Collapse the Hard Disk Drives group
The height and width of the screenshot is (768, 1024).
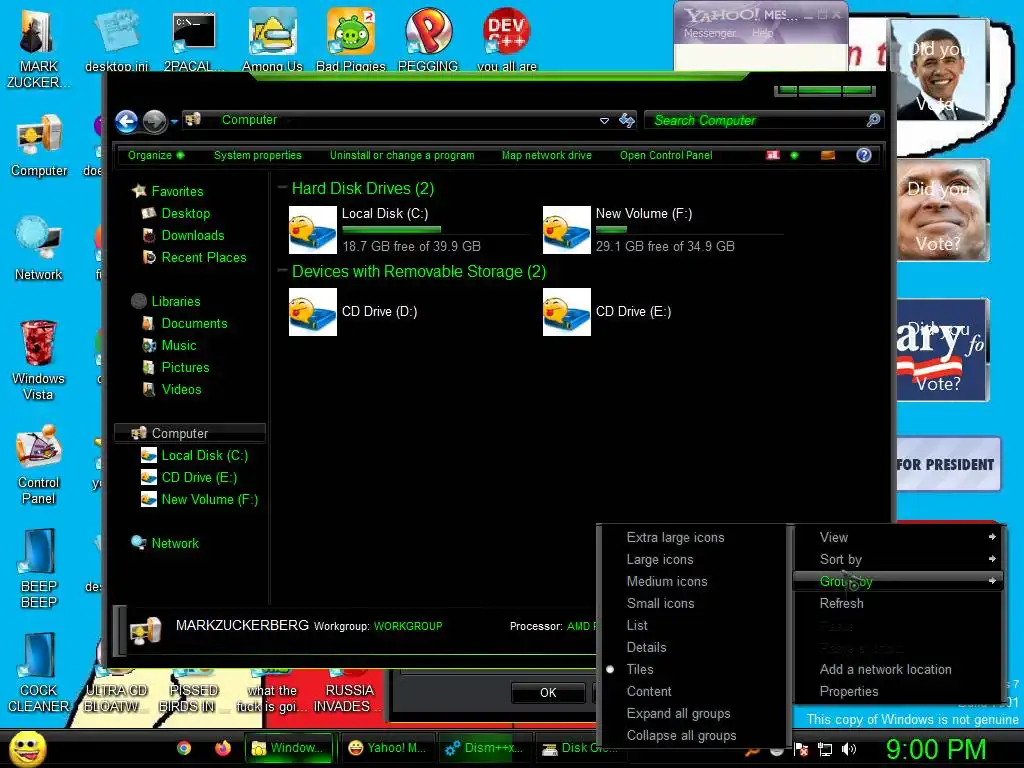[283, 188]
